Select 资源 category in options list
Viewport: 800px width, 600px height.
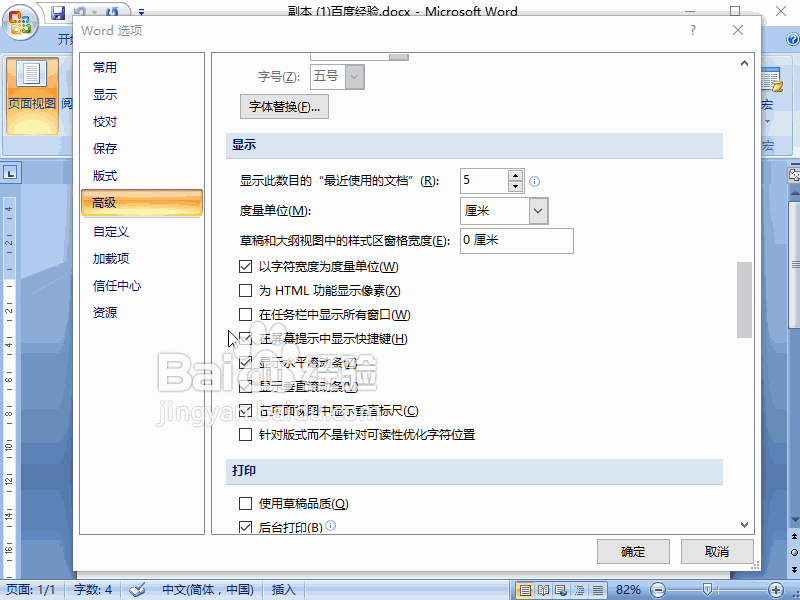(x=105, y=312)
